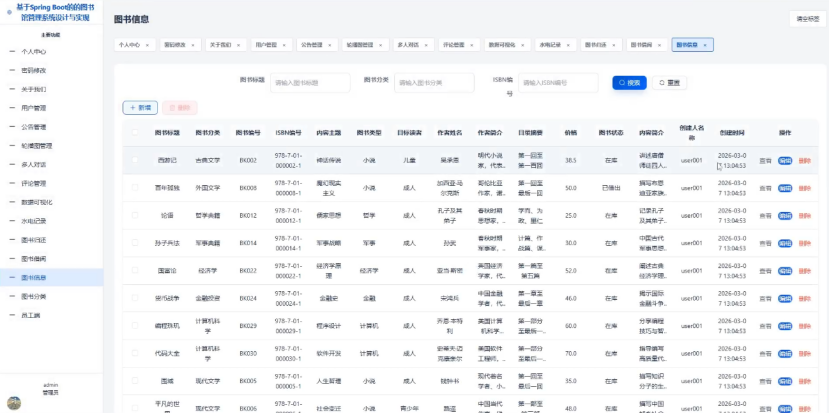Close the 个人中心 tab with its x
Image resolution: width=829 pixels, height=413 pixels.
tap(147, 45)
